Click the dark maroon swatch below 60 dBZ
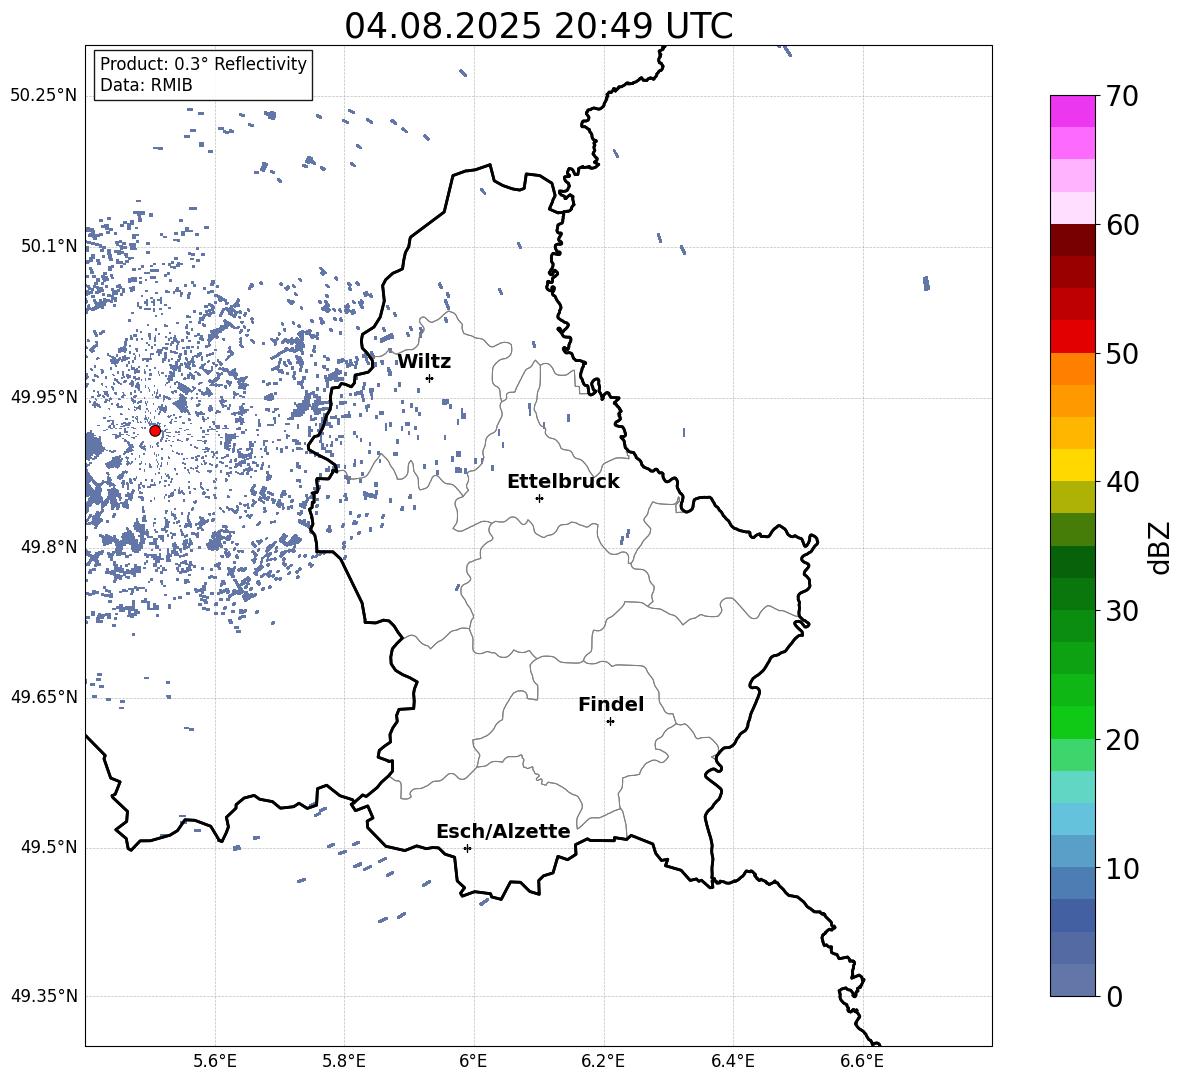Screen dimensions: 1184x1081 point(1073,240)
